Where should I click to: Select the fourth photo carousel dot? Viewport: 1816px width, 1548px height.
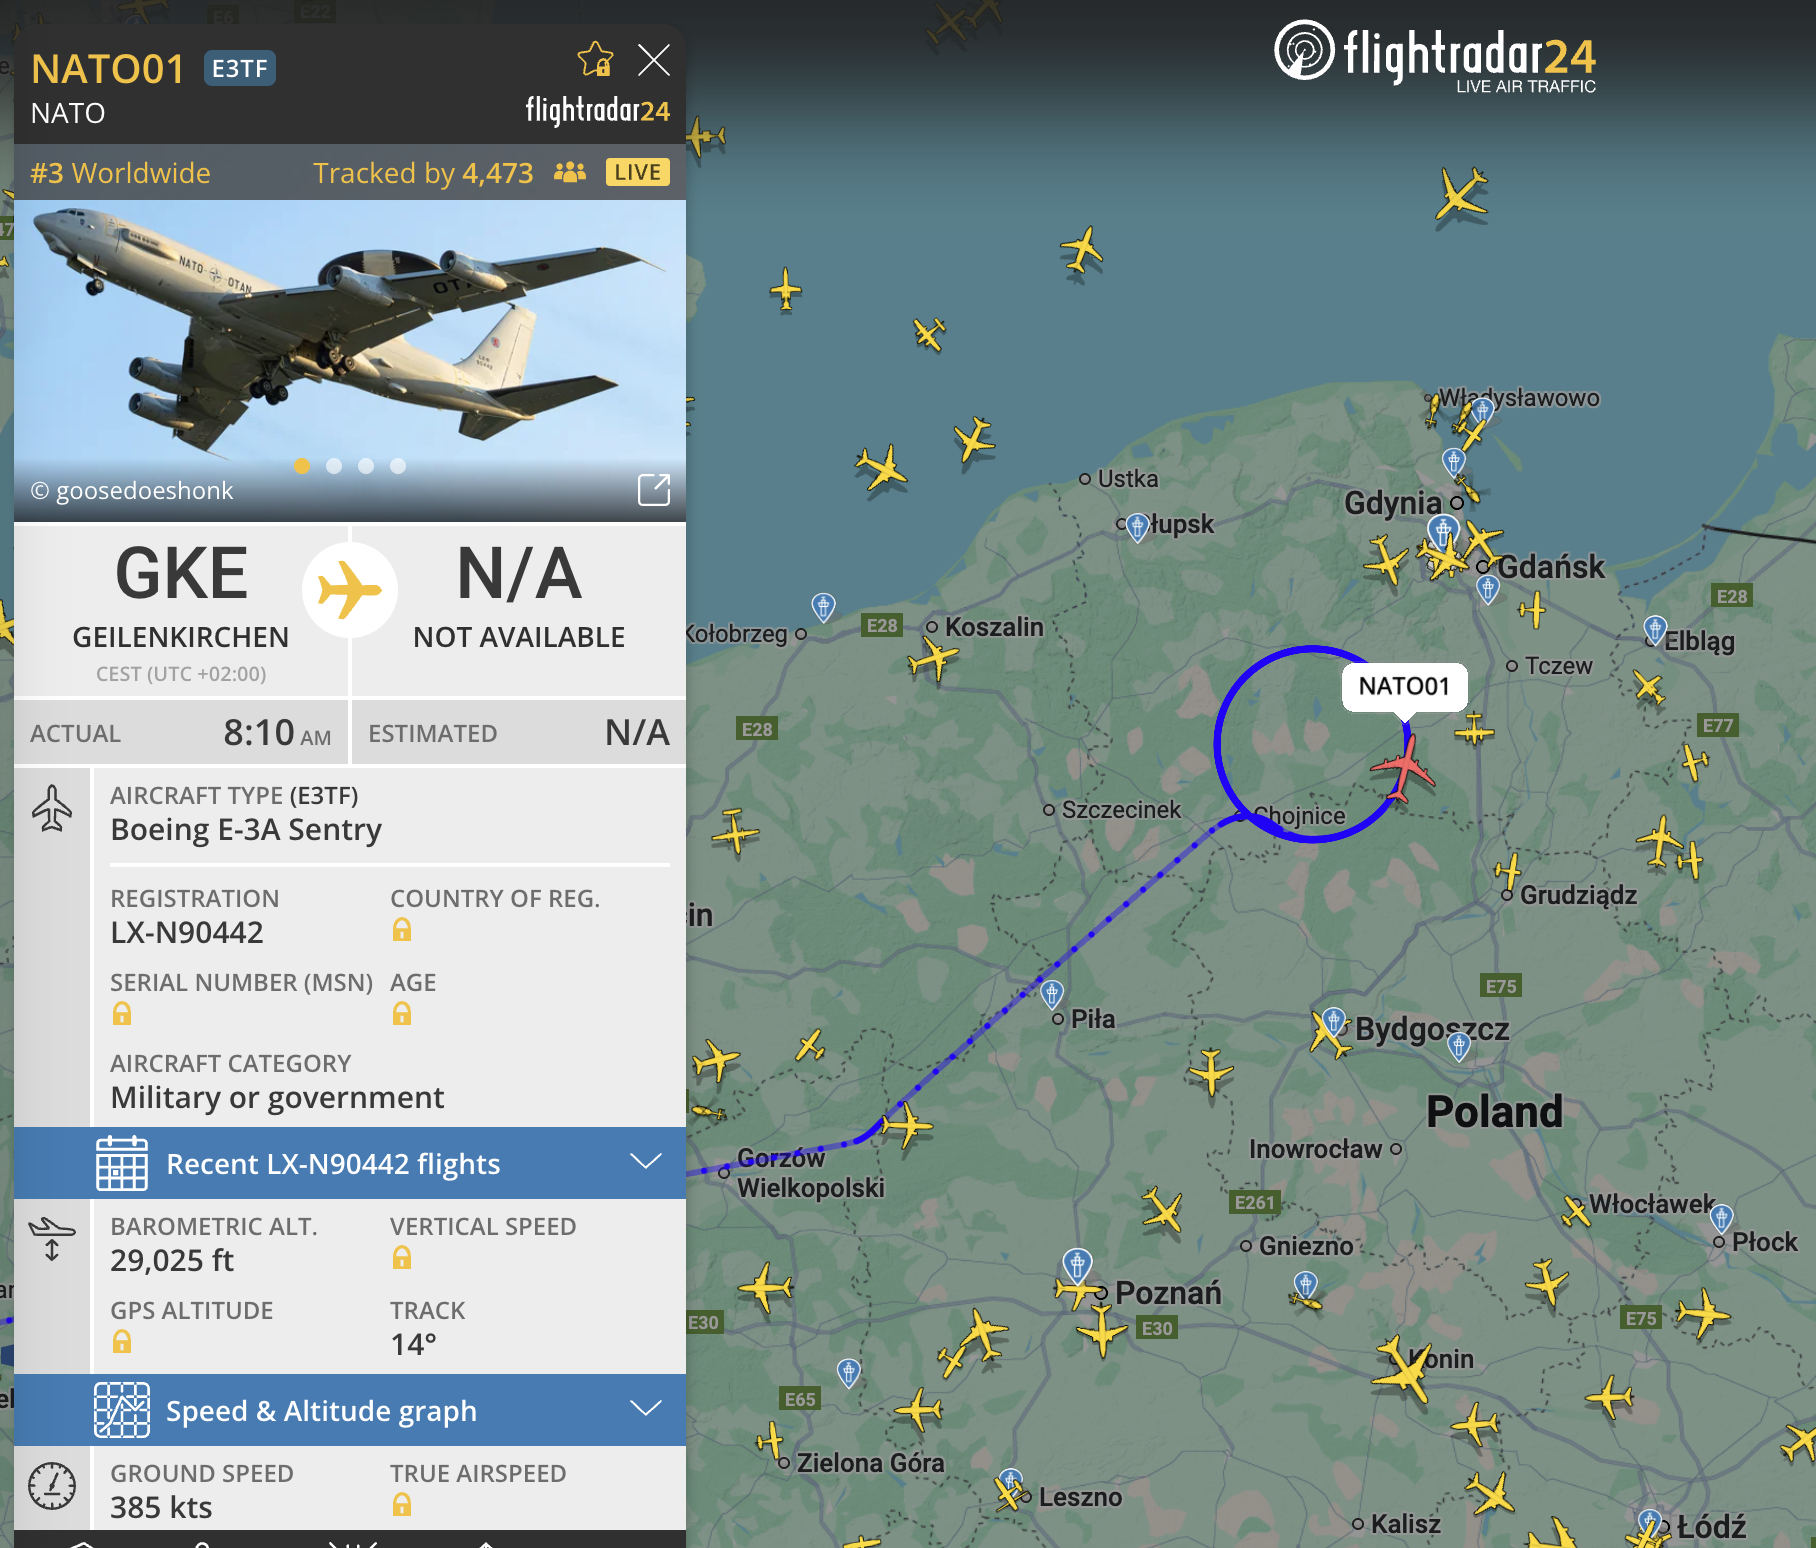tap(398, 466)
